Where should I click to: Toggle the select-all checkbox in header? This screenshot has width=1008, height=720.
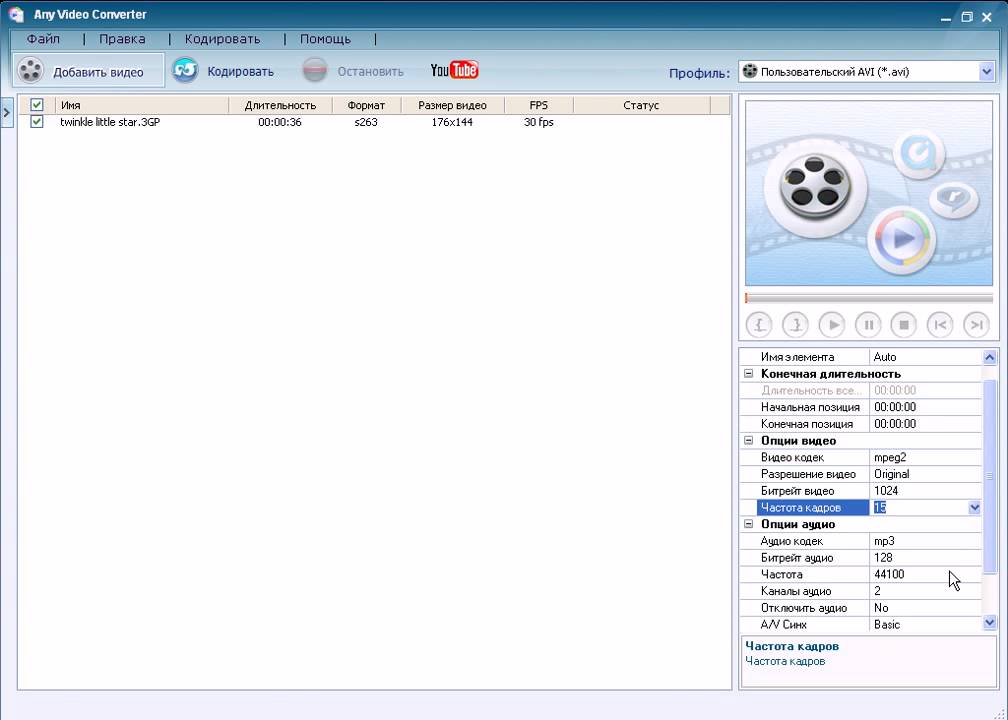coord(37,105)
